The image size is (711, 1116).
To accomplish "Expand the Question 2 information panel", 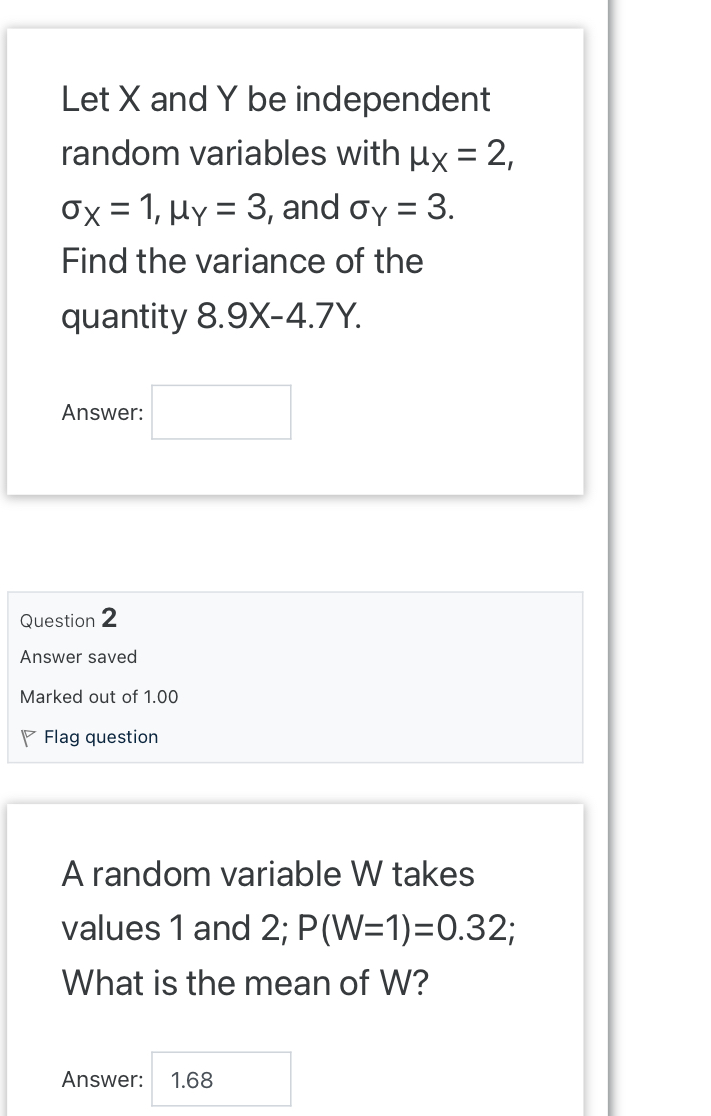I will pos(295,676).
